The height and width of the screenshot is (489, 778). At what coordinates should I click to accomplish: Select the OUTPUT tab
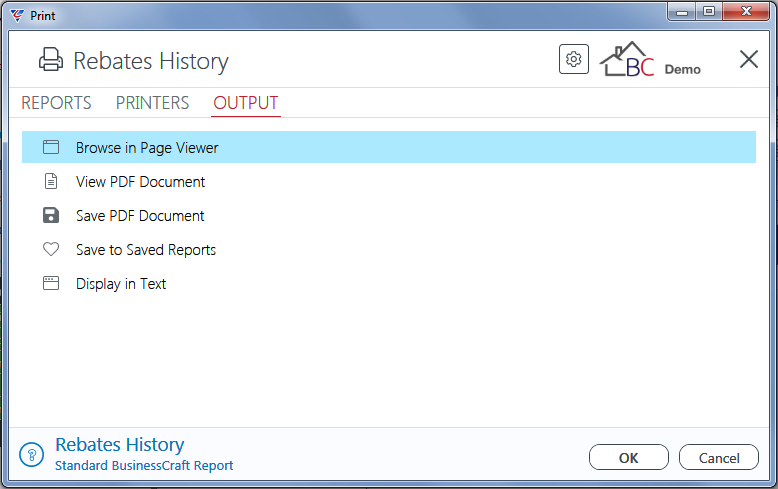(x=246, y=103)
